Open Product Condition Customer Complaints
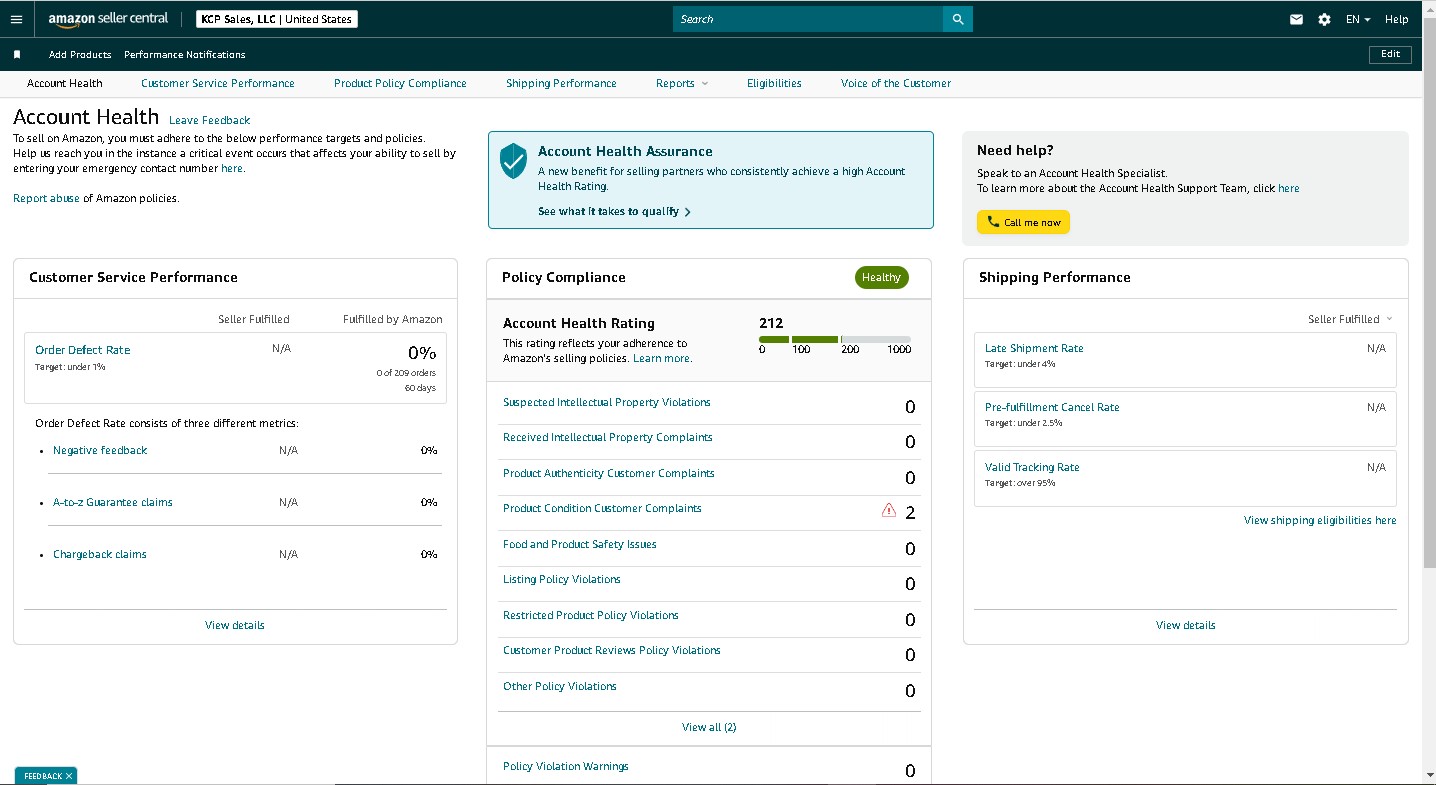Viewport: 1436px width, 785px height. click(602, 508)
